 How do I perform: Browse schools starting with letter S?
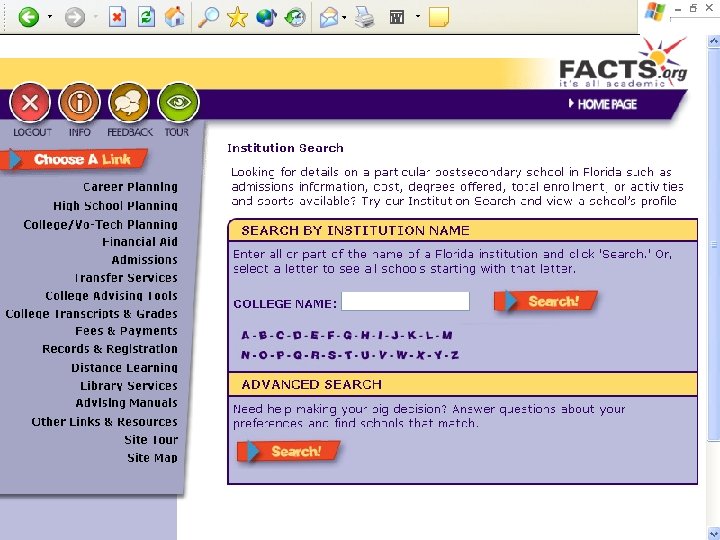pyautogui.click(x=332, y=355)
